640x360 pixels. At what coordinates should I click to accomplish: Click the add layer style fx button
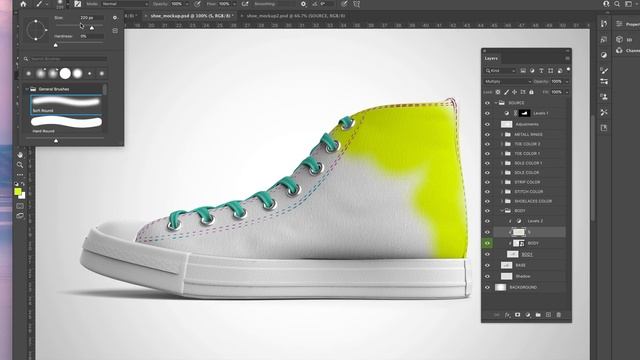507,315
